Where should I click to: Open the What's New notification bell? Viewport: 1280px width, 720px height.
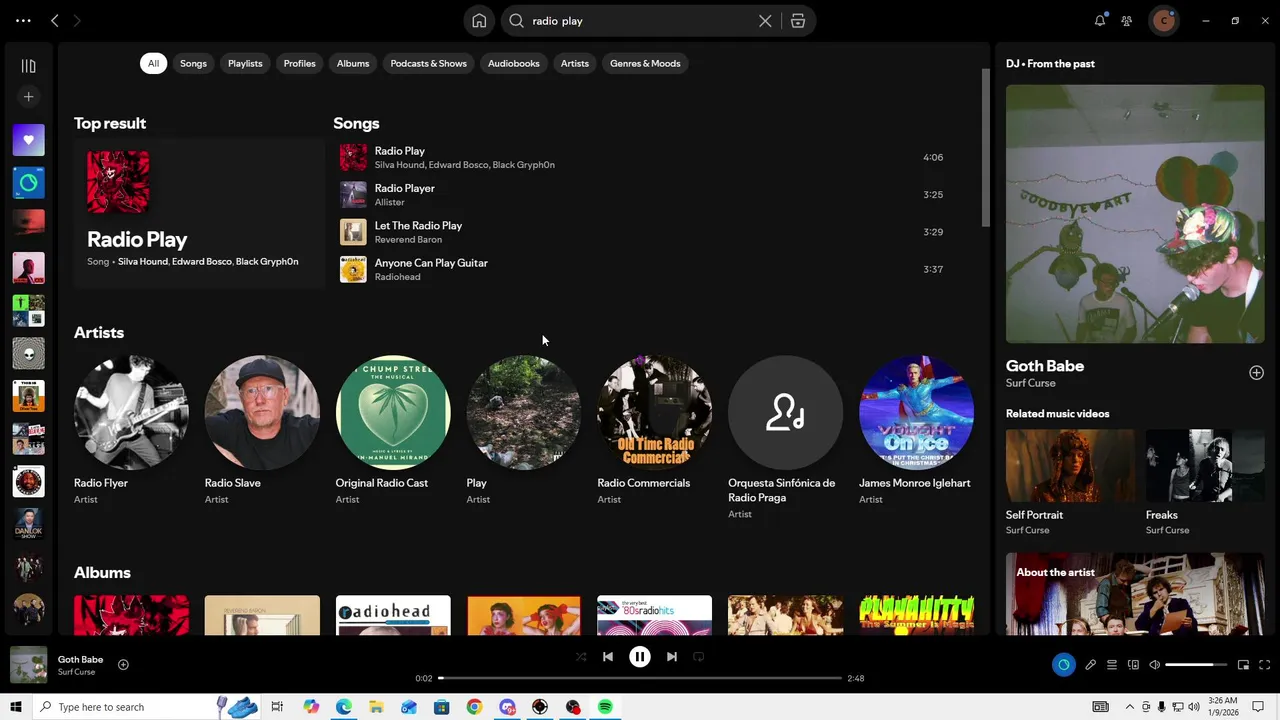point(1100,21)
